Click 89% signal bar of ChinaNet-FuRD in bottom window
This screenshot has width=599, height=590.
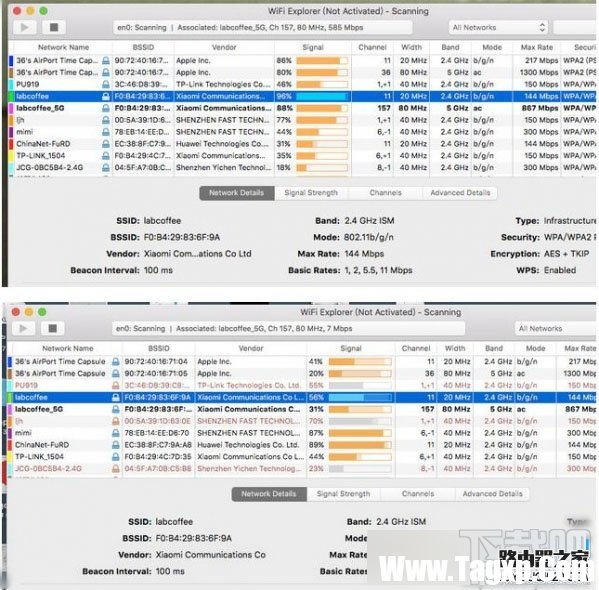point(360,445)
